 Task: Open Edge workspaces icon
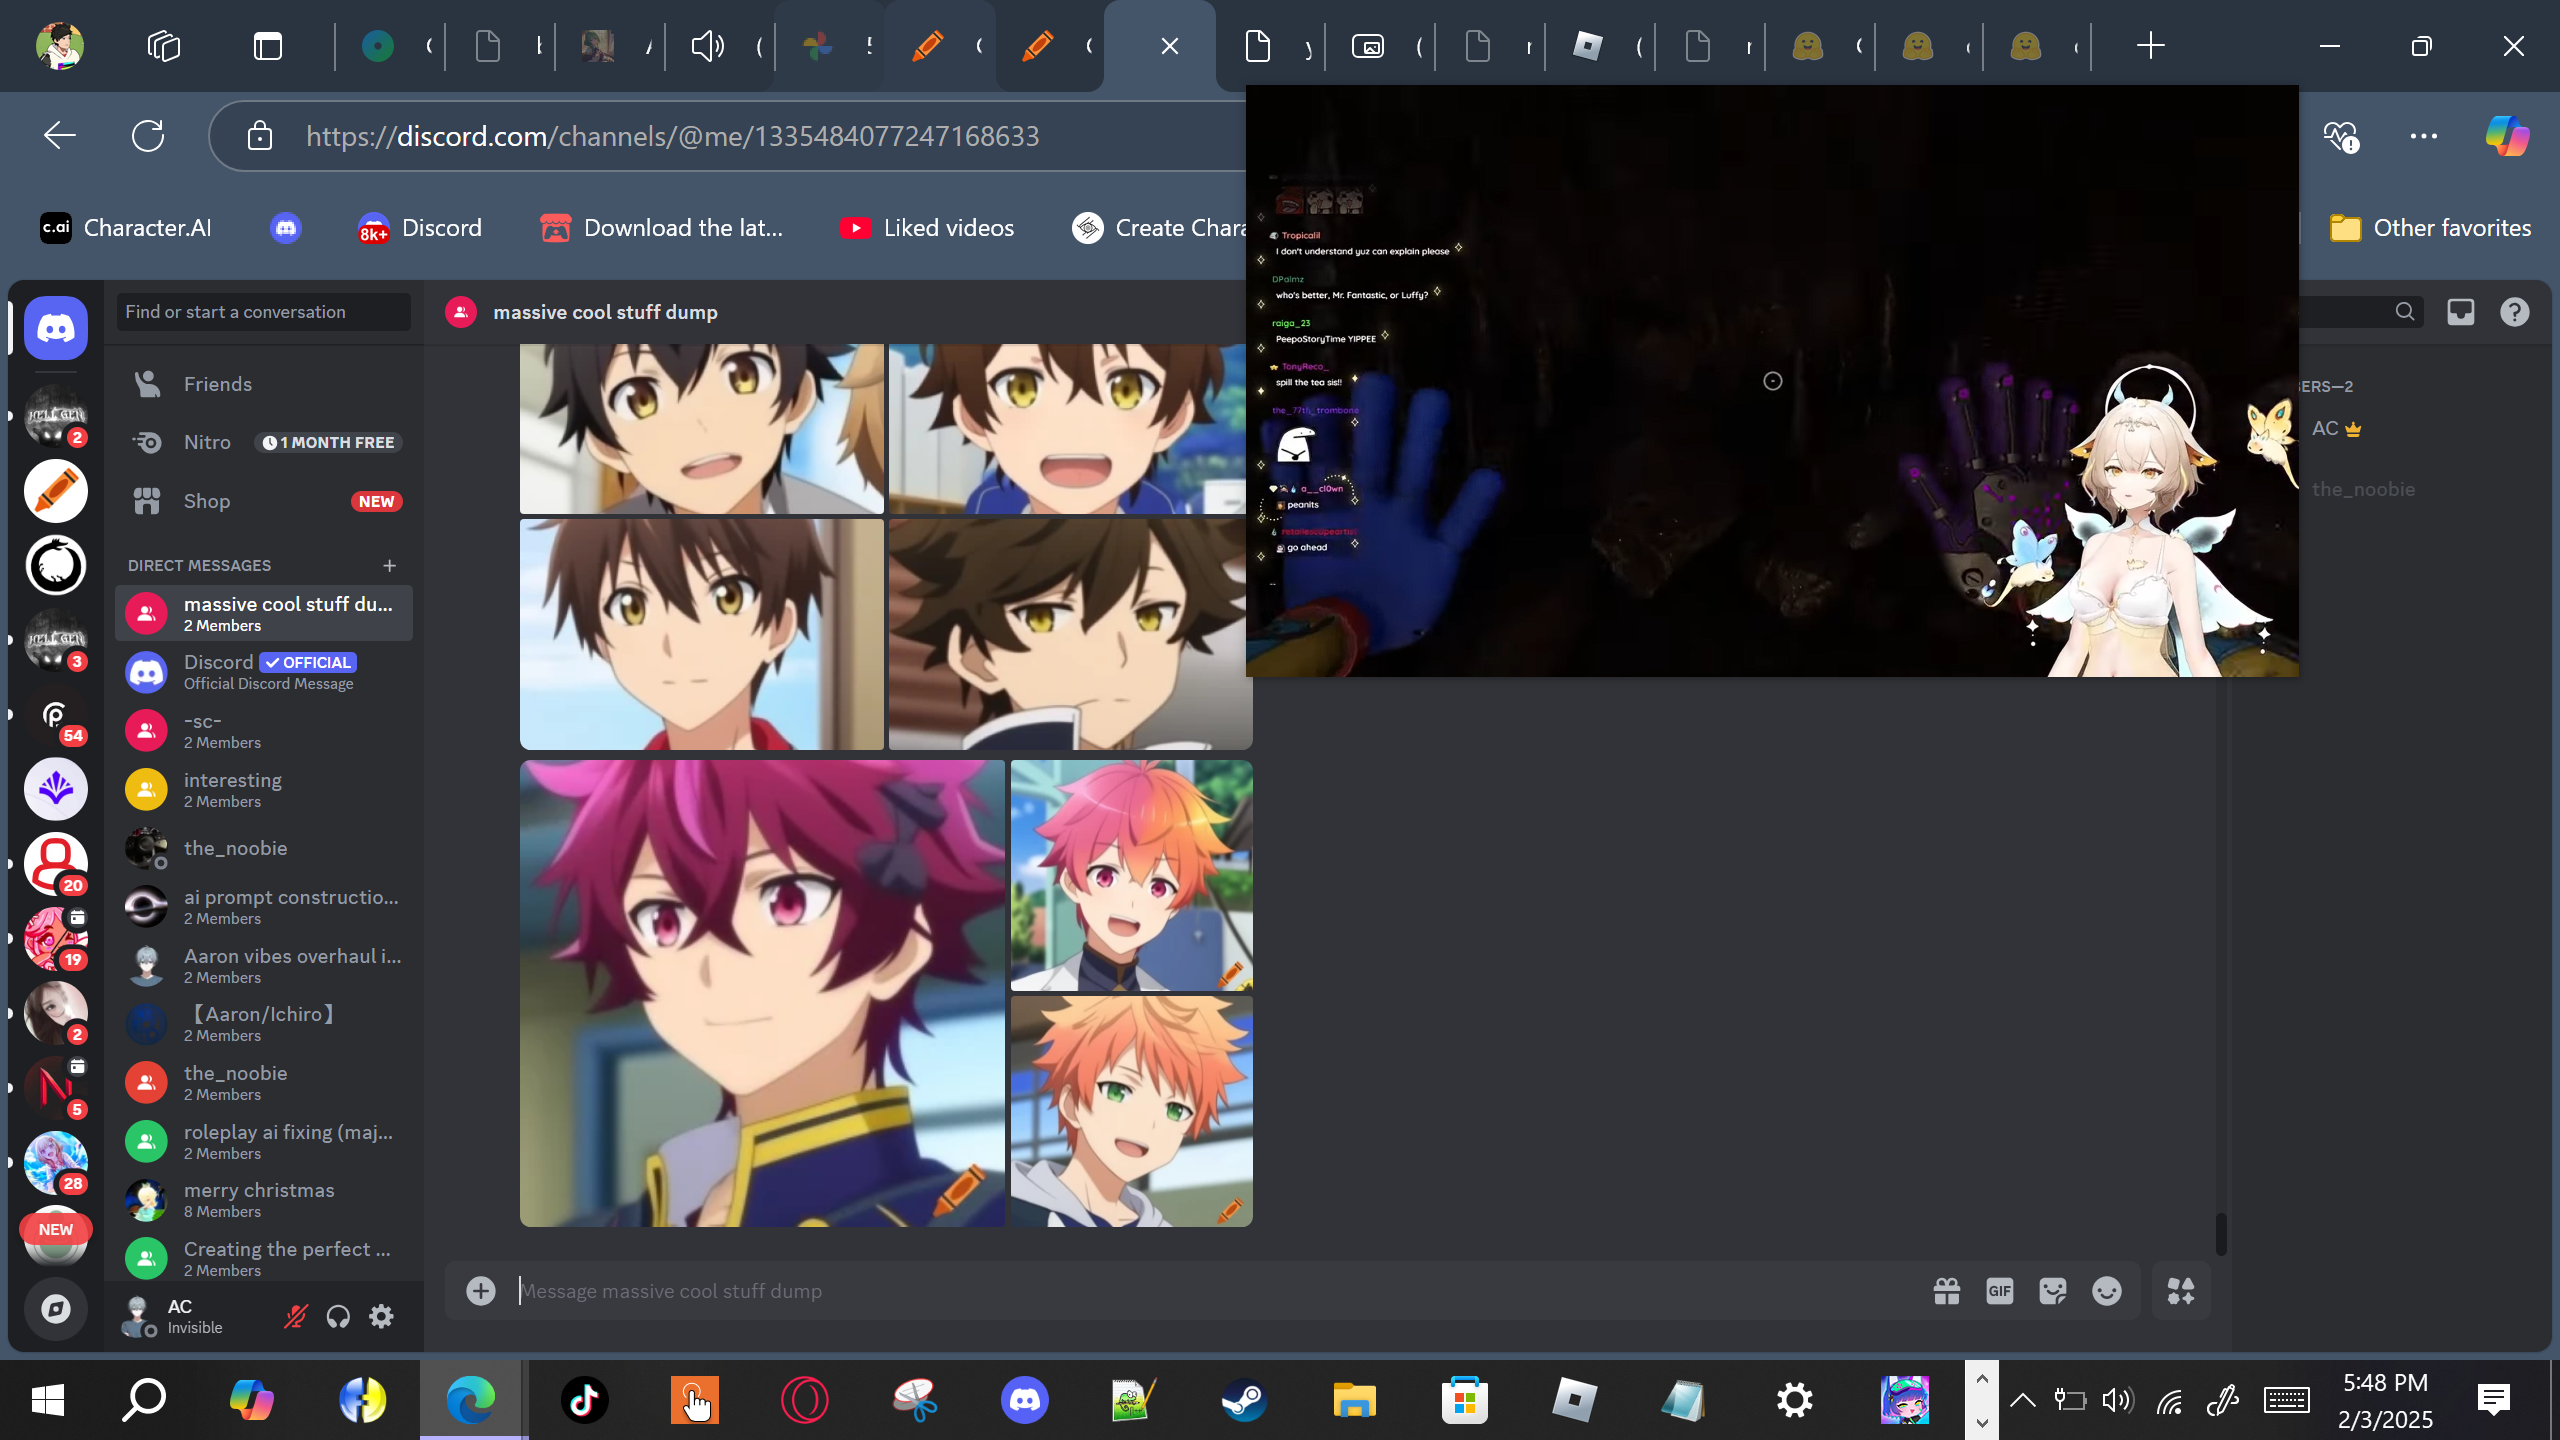pos(164,46)
